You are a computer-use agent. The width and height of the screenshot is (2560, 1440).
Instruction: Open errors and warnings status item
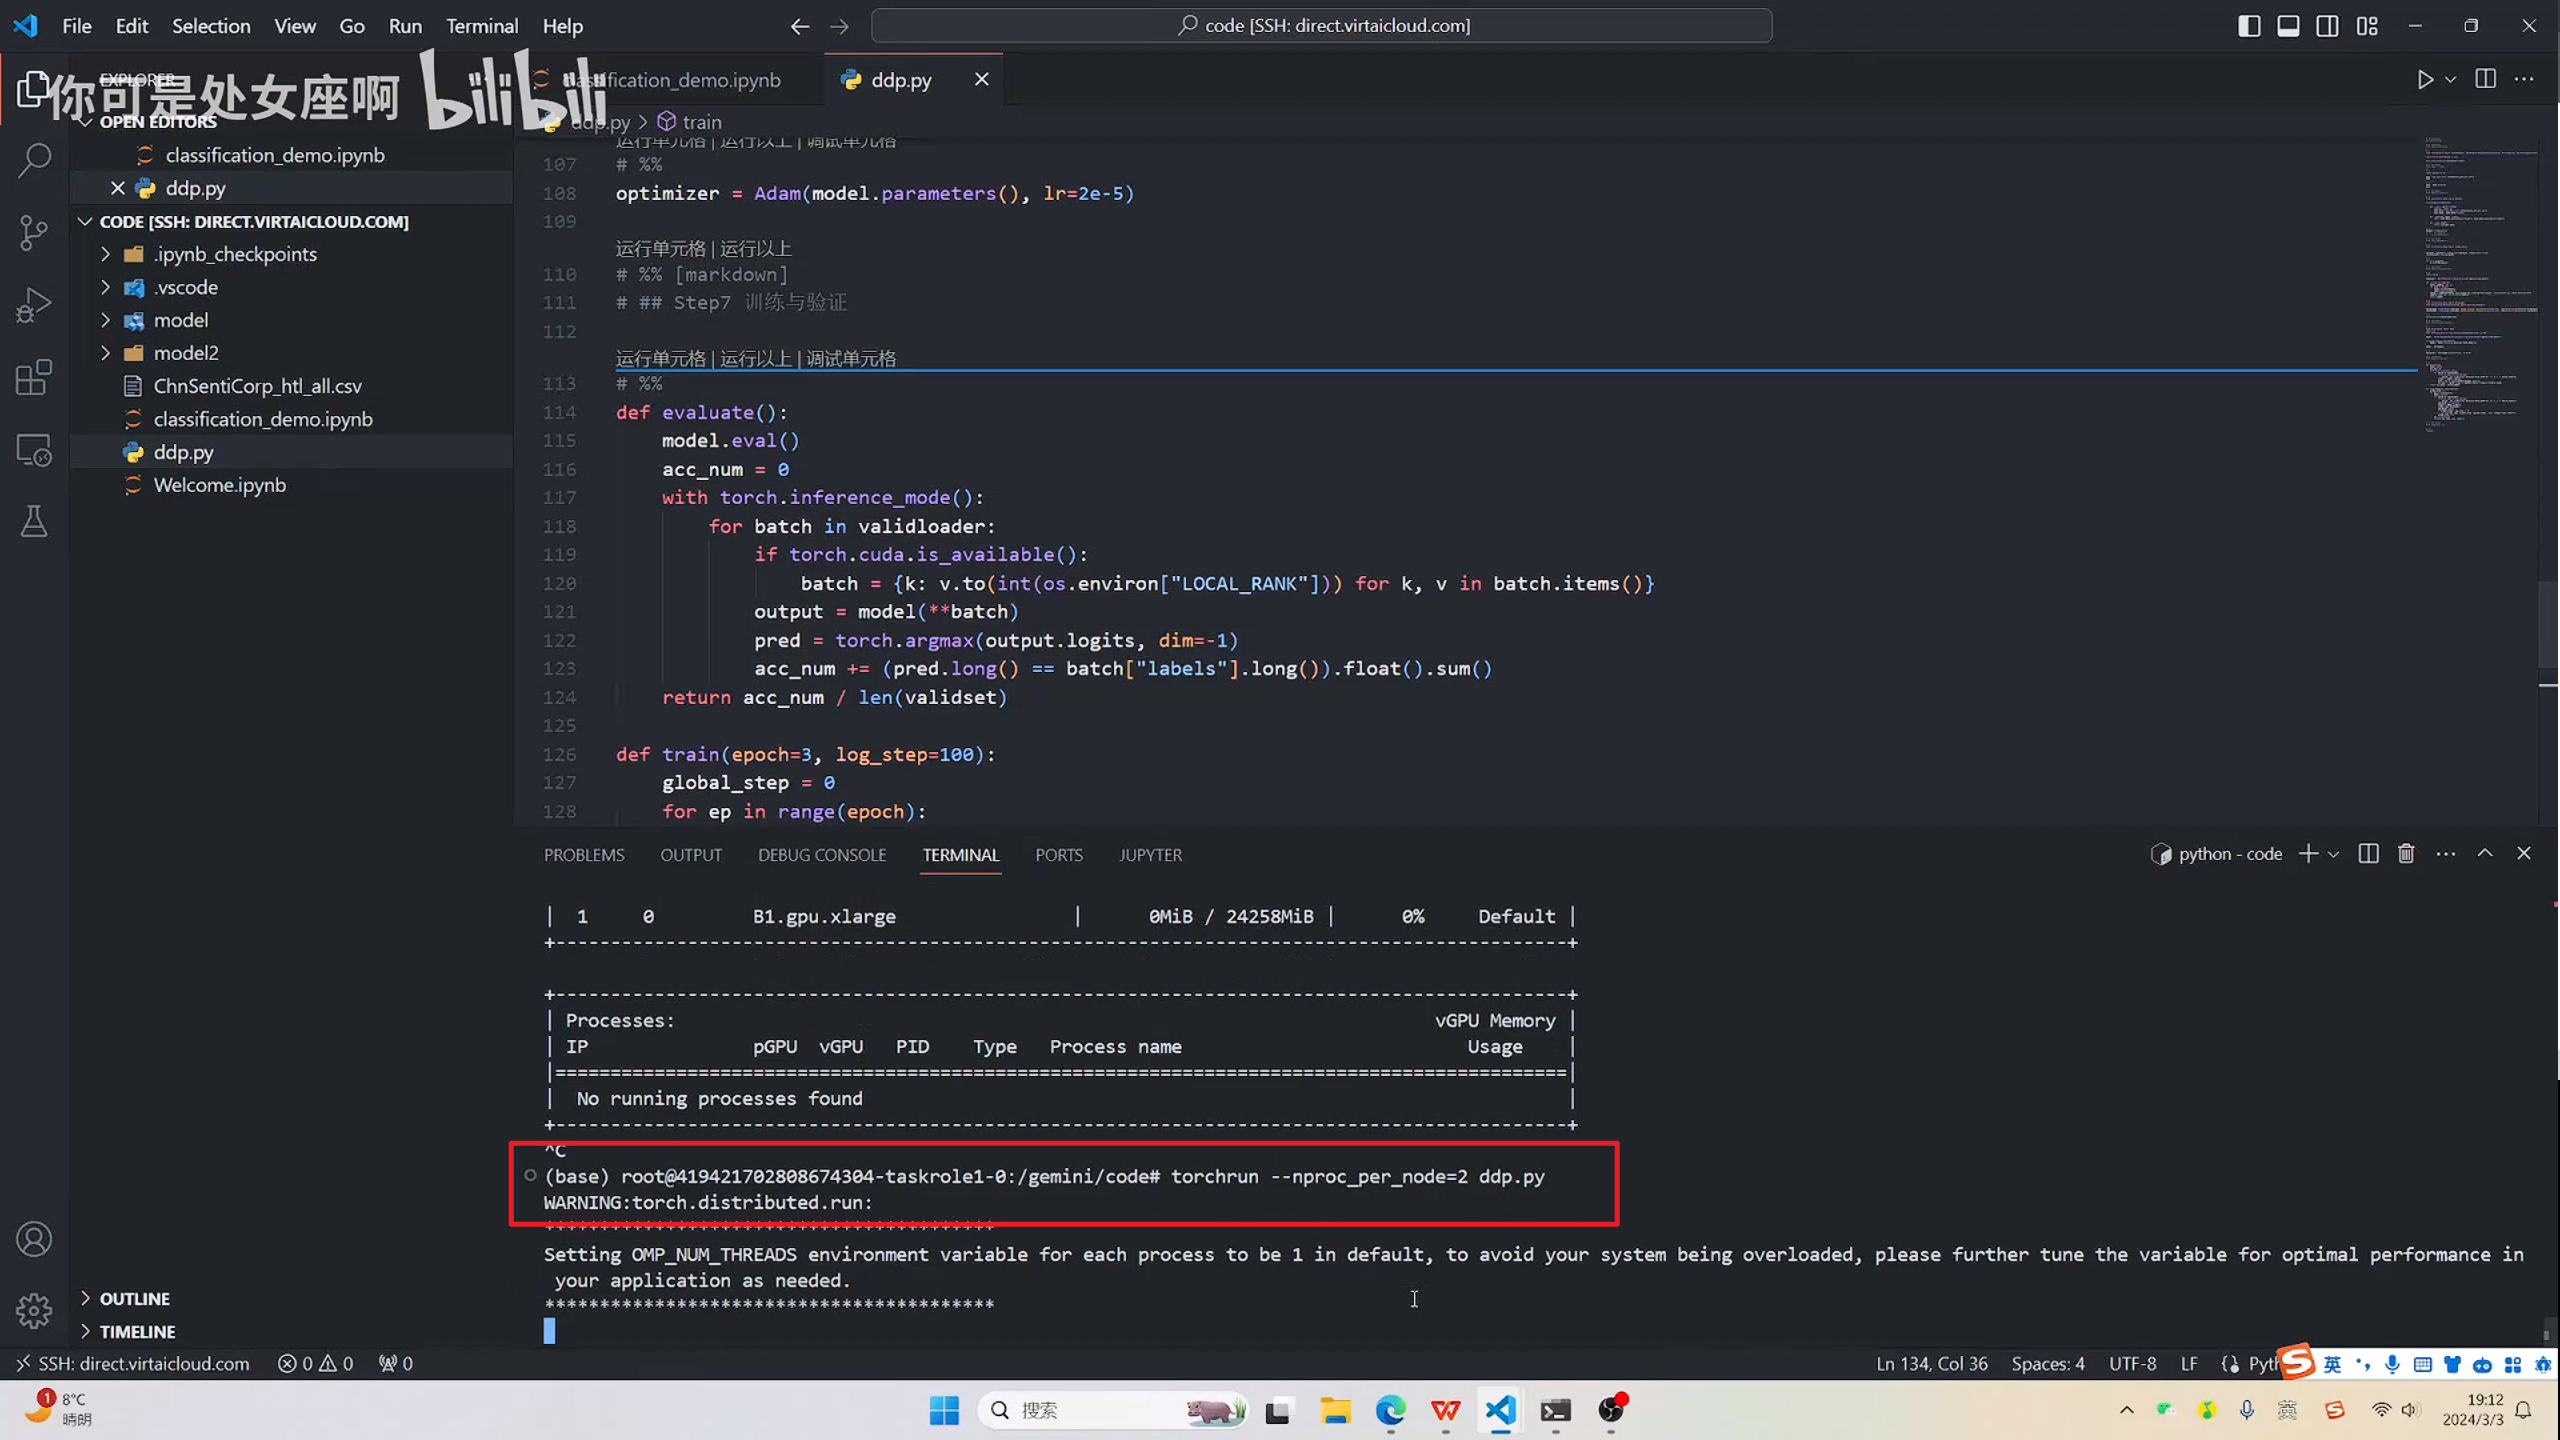(x=315, y=1363)
